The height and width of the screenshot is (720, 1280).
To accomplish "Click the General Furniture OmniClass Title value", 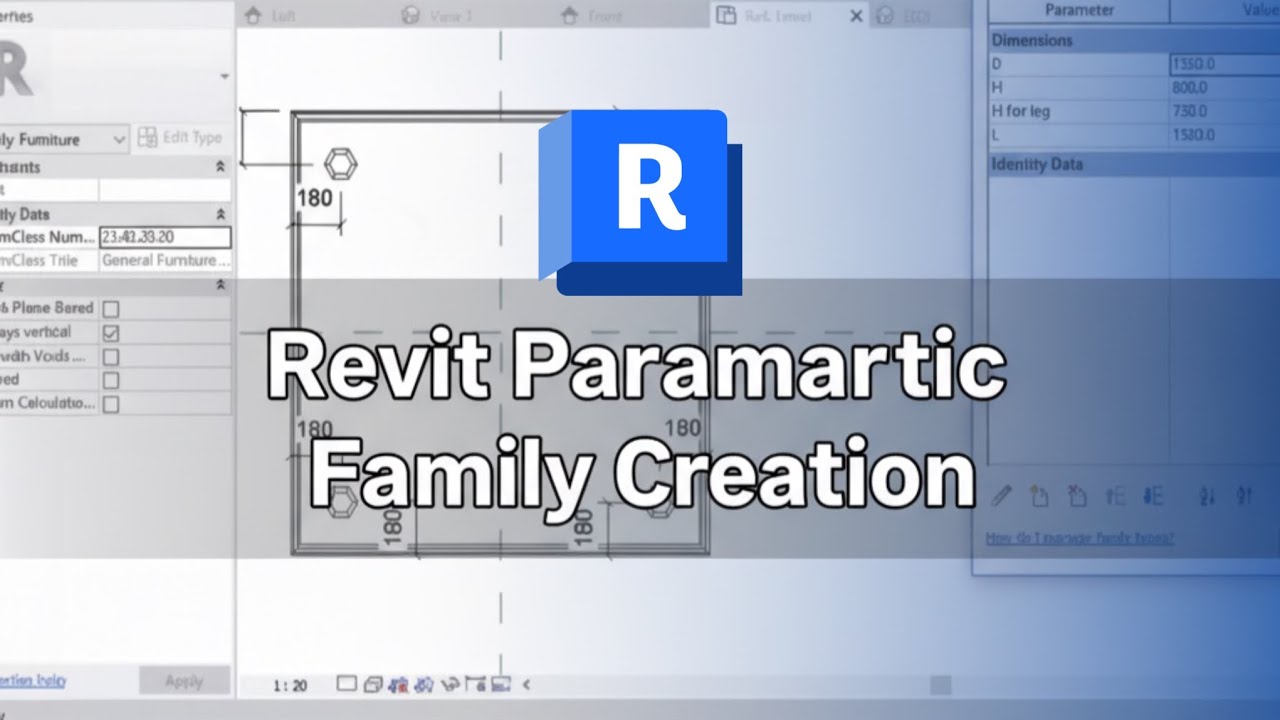I will (x=165, y=261).
